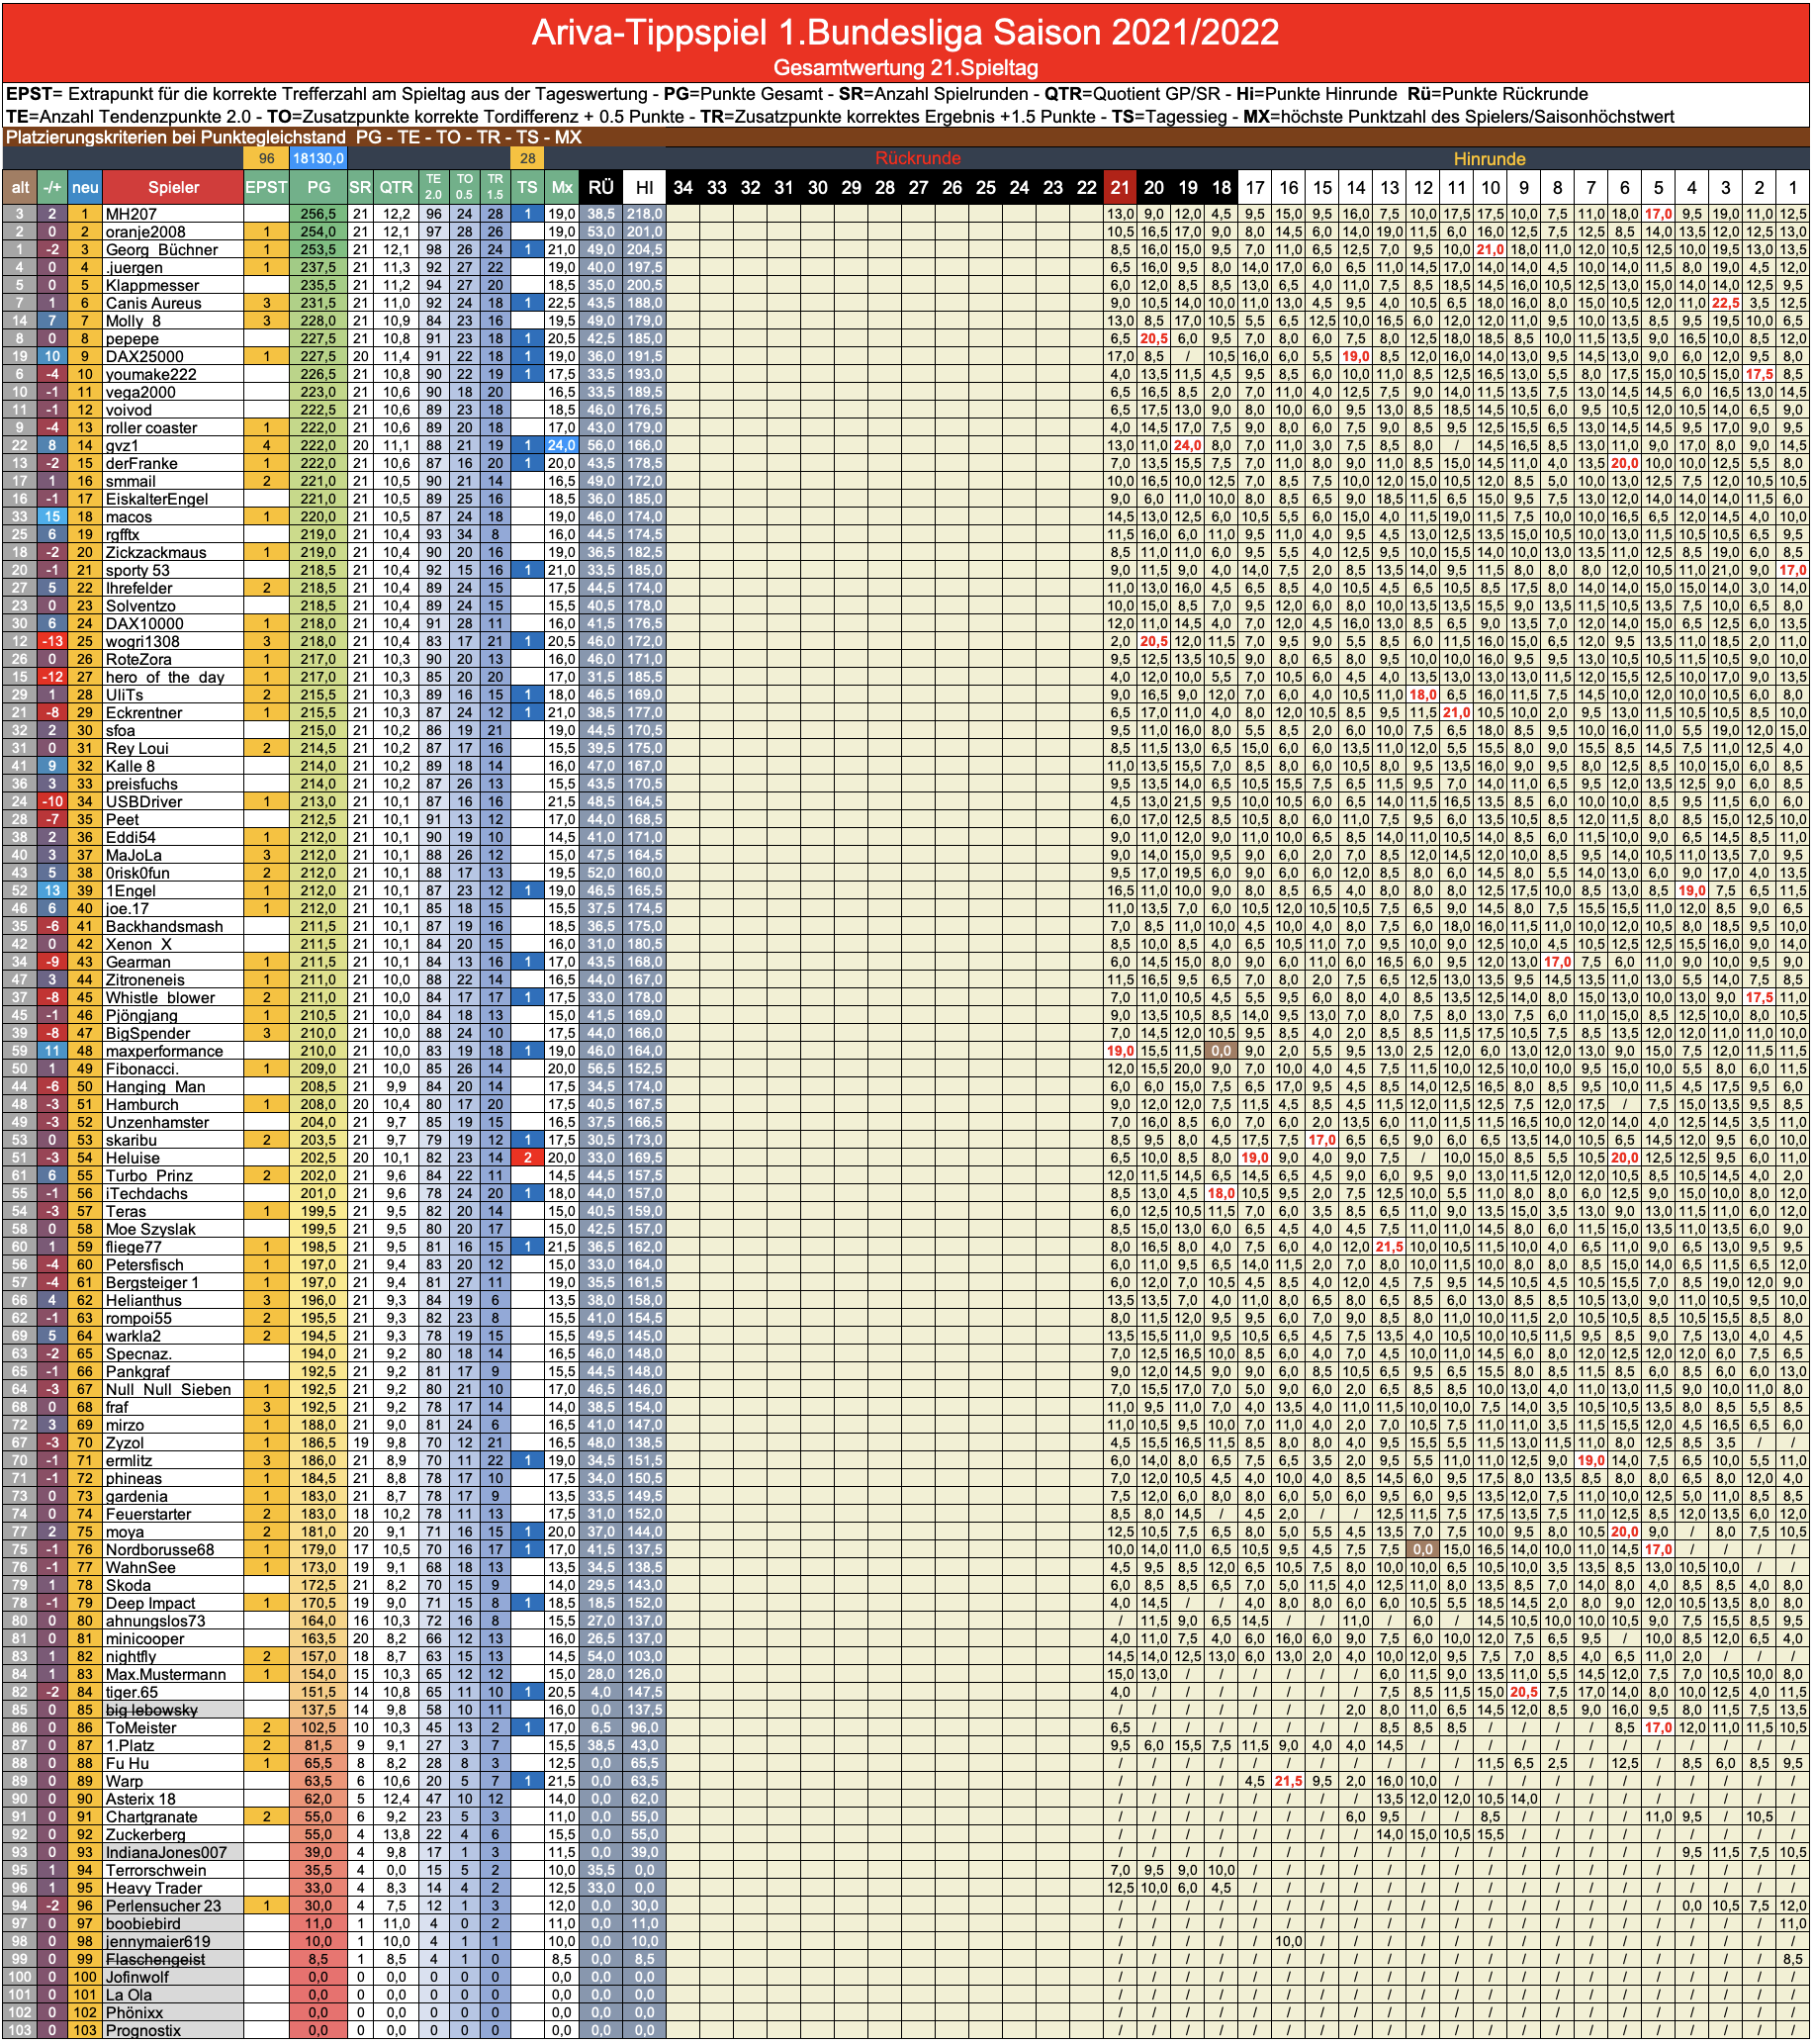The width and height of the screenshot is (1814, 2044).
Task: Select the Rückrunde section label
Action: [x=918, y=158]
